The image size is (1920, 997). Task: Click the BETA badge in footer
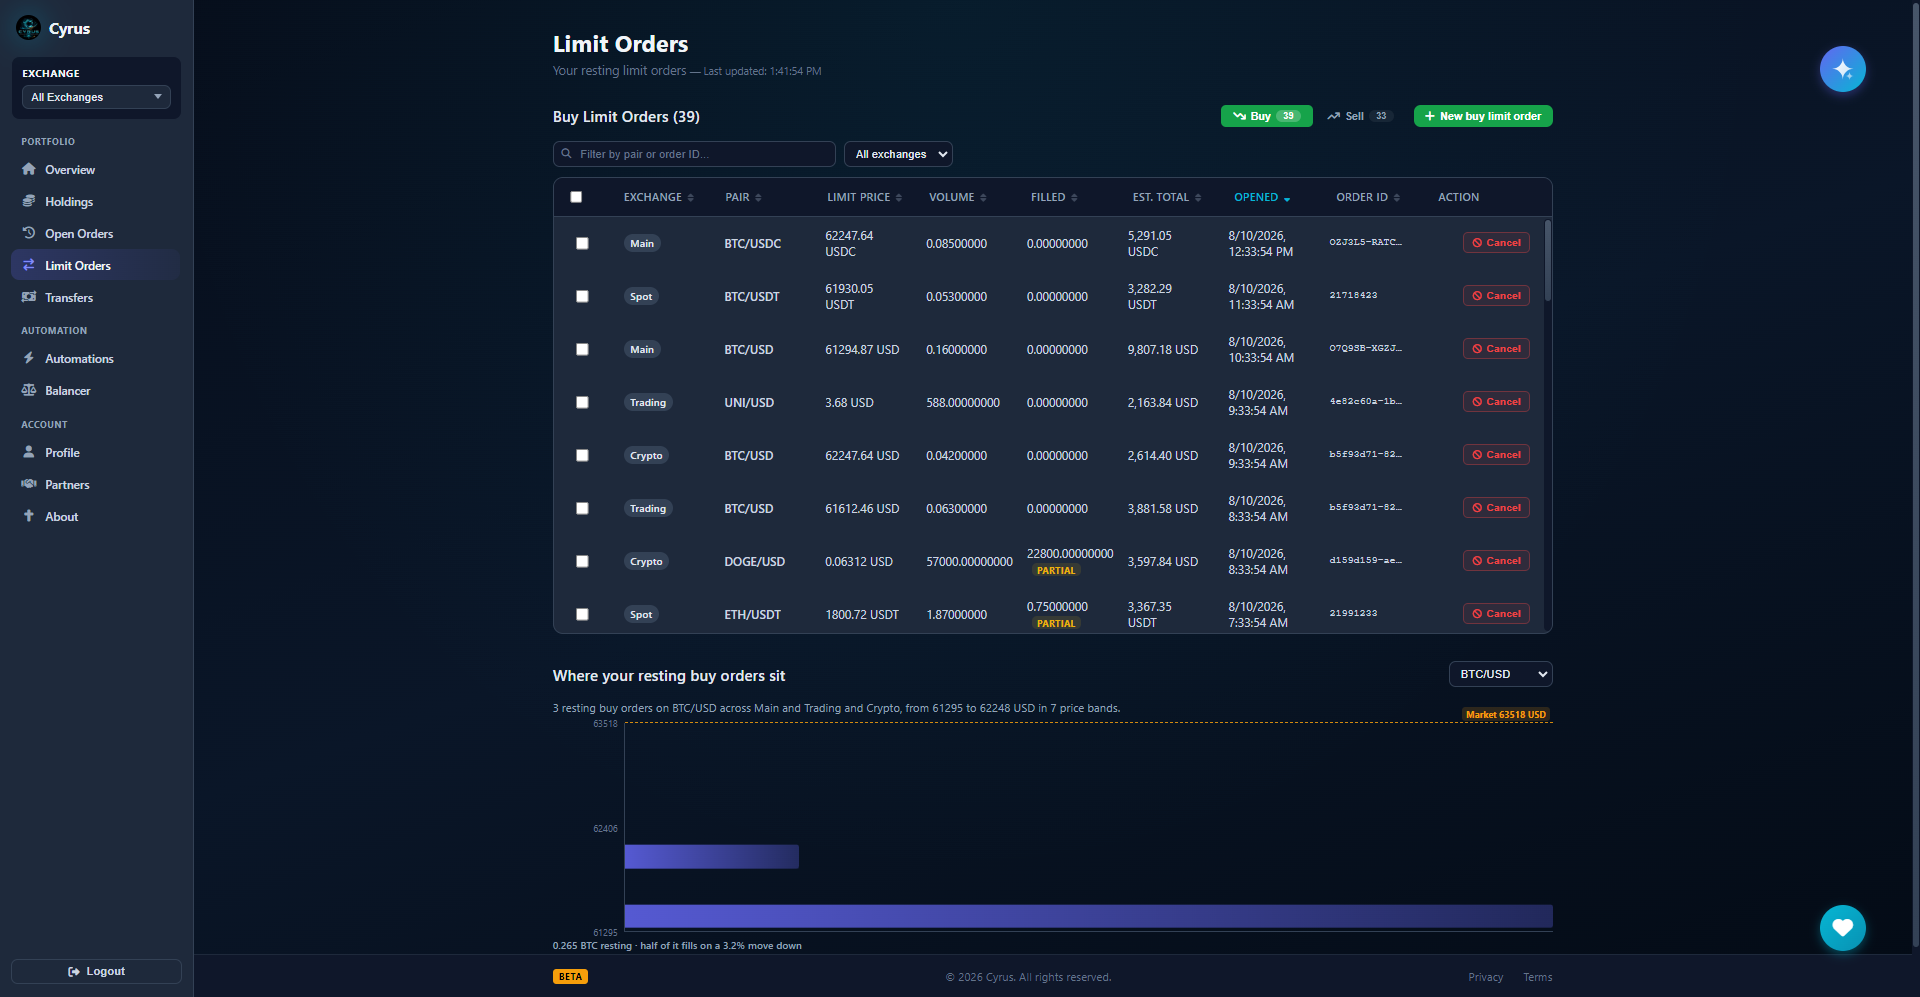point(570,977)
